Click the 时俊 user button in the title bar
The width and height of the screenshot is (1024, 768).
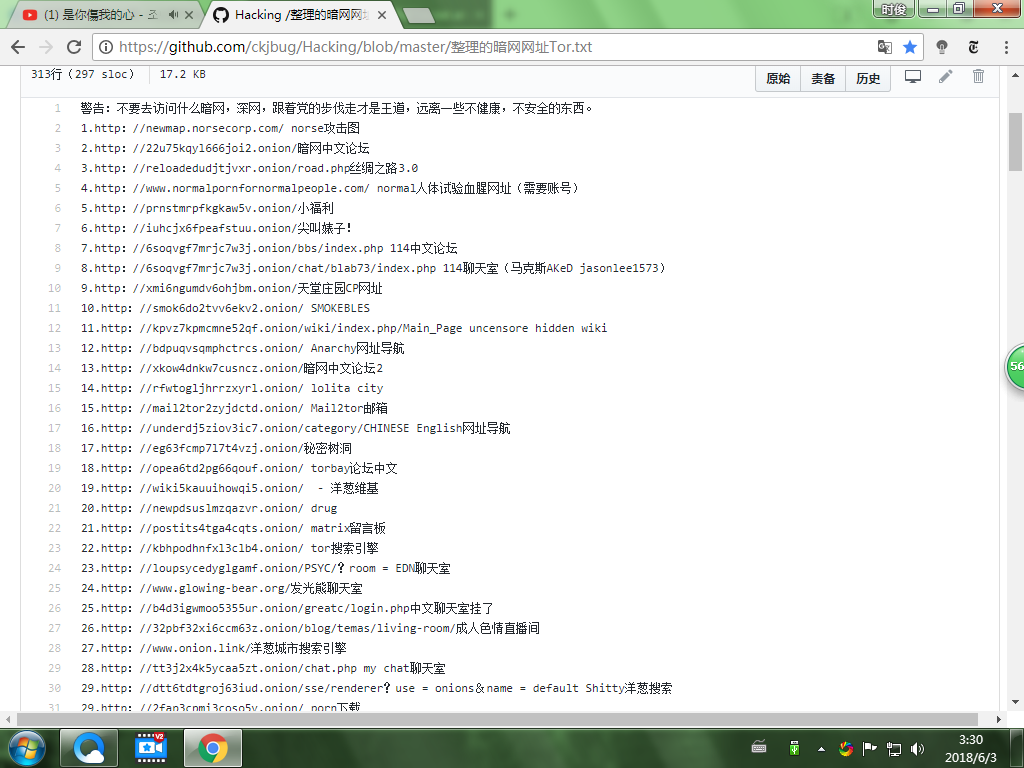click(x=894, y=9)
